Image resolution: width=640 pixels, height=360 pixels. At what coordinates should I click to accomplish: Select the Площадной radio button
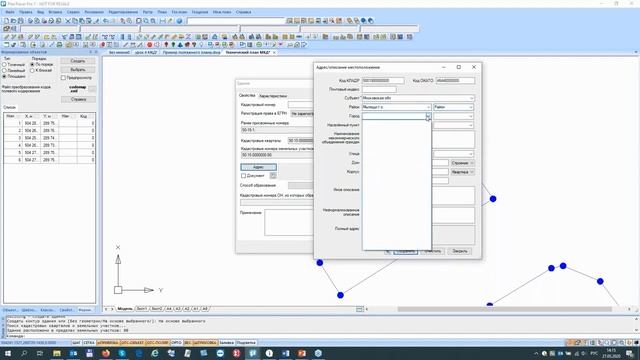(x=4, y=76)
